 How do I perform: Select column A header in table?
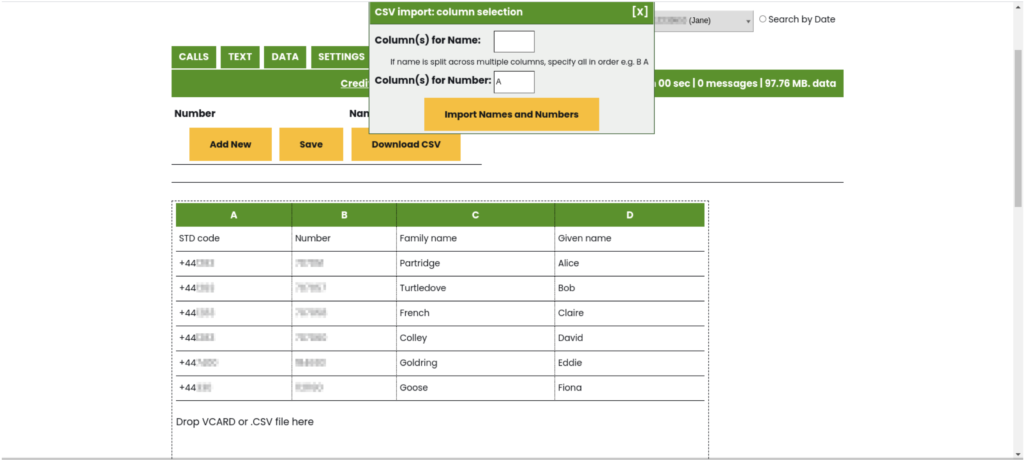point(234,215)
